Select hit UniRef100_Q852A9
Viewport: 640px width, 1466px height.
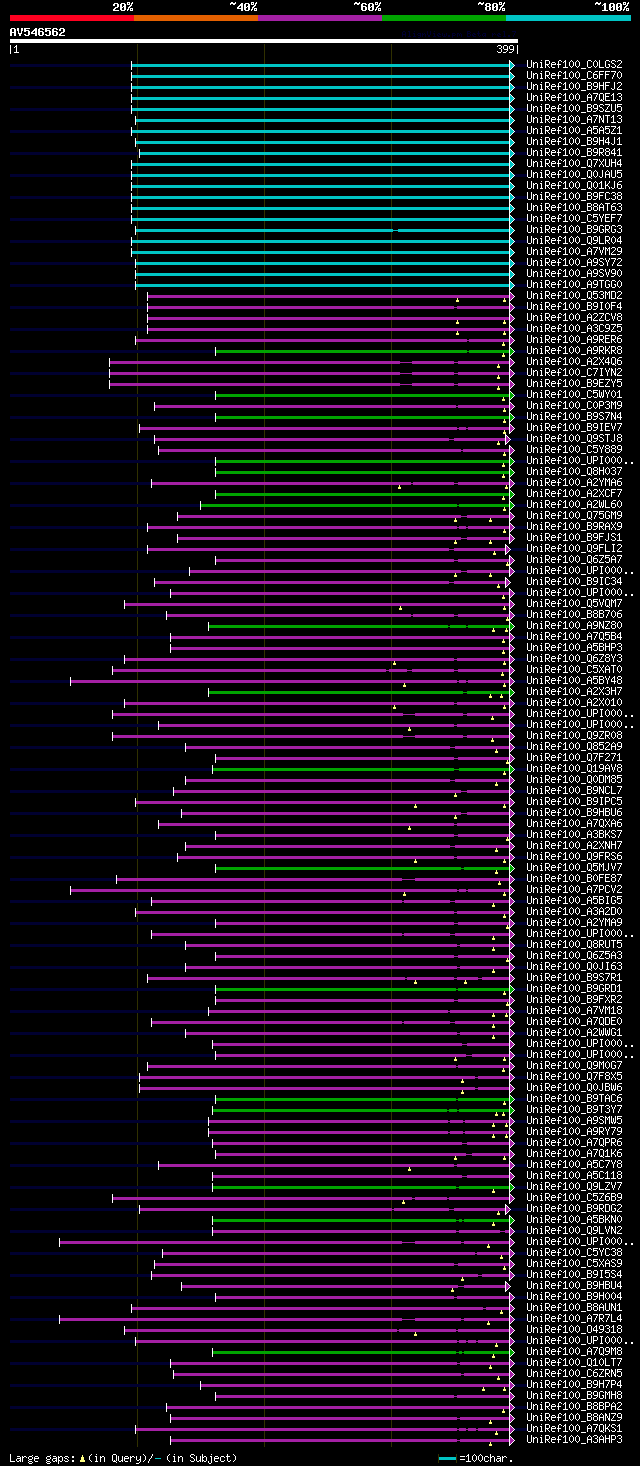[573, 747]
